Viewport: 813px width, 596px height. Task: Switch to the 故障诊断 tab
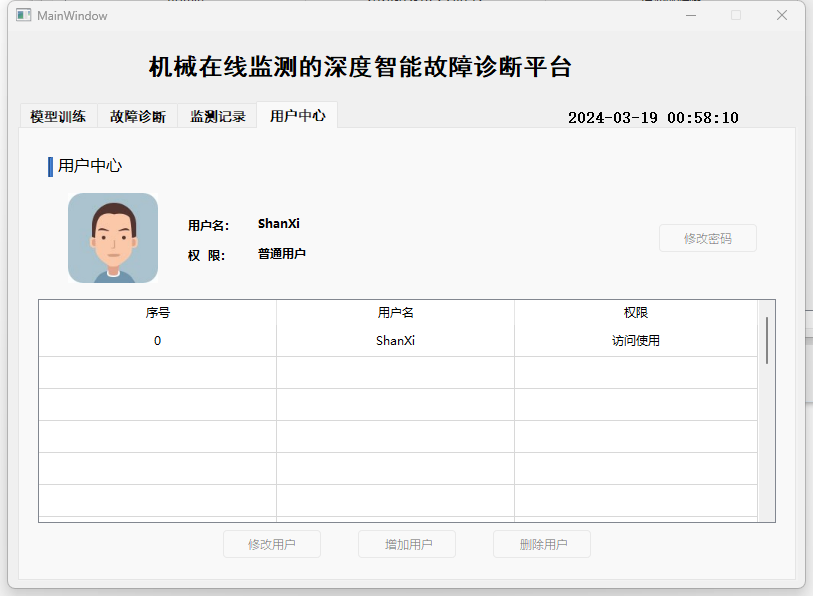tap(138, 116)
